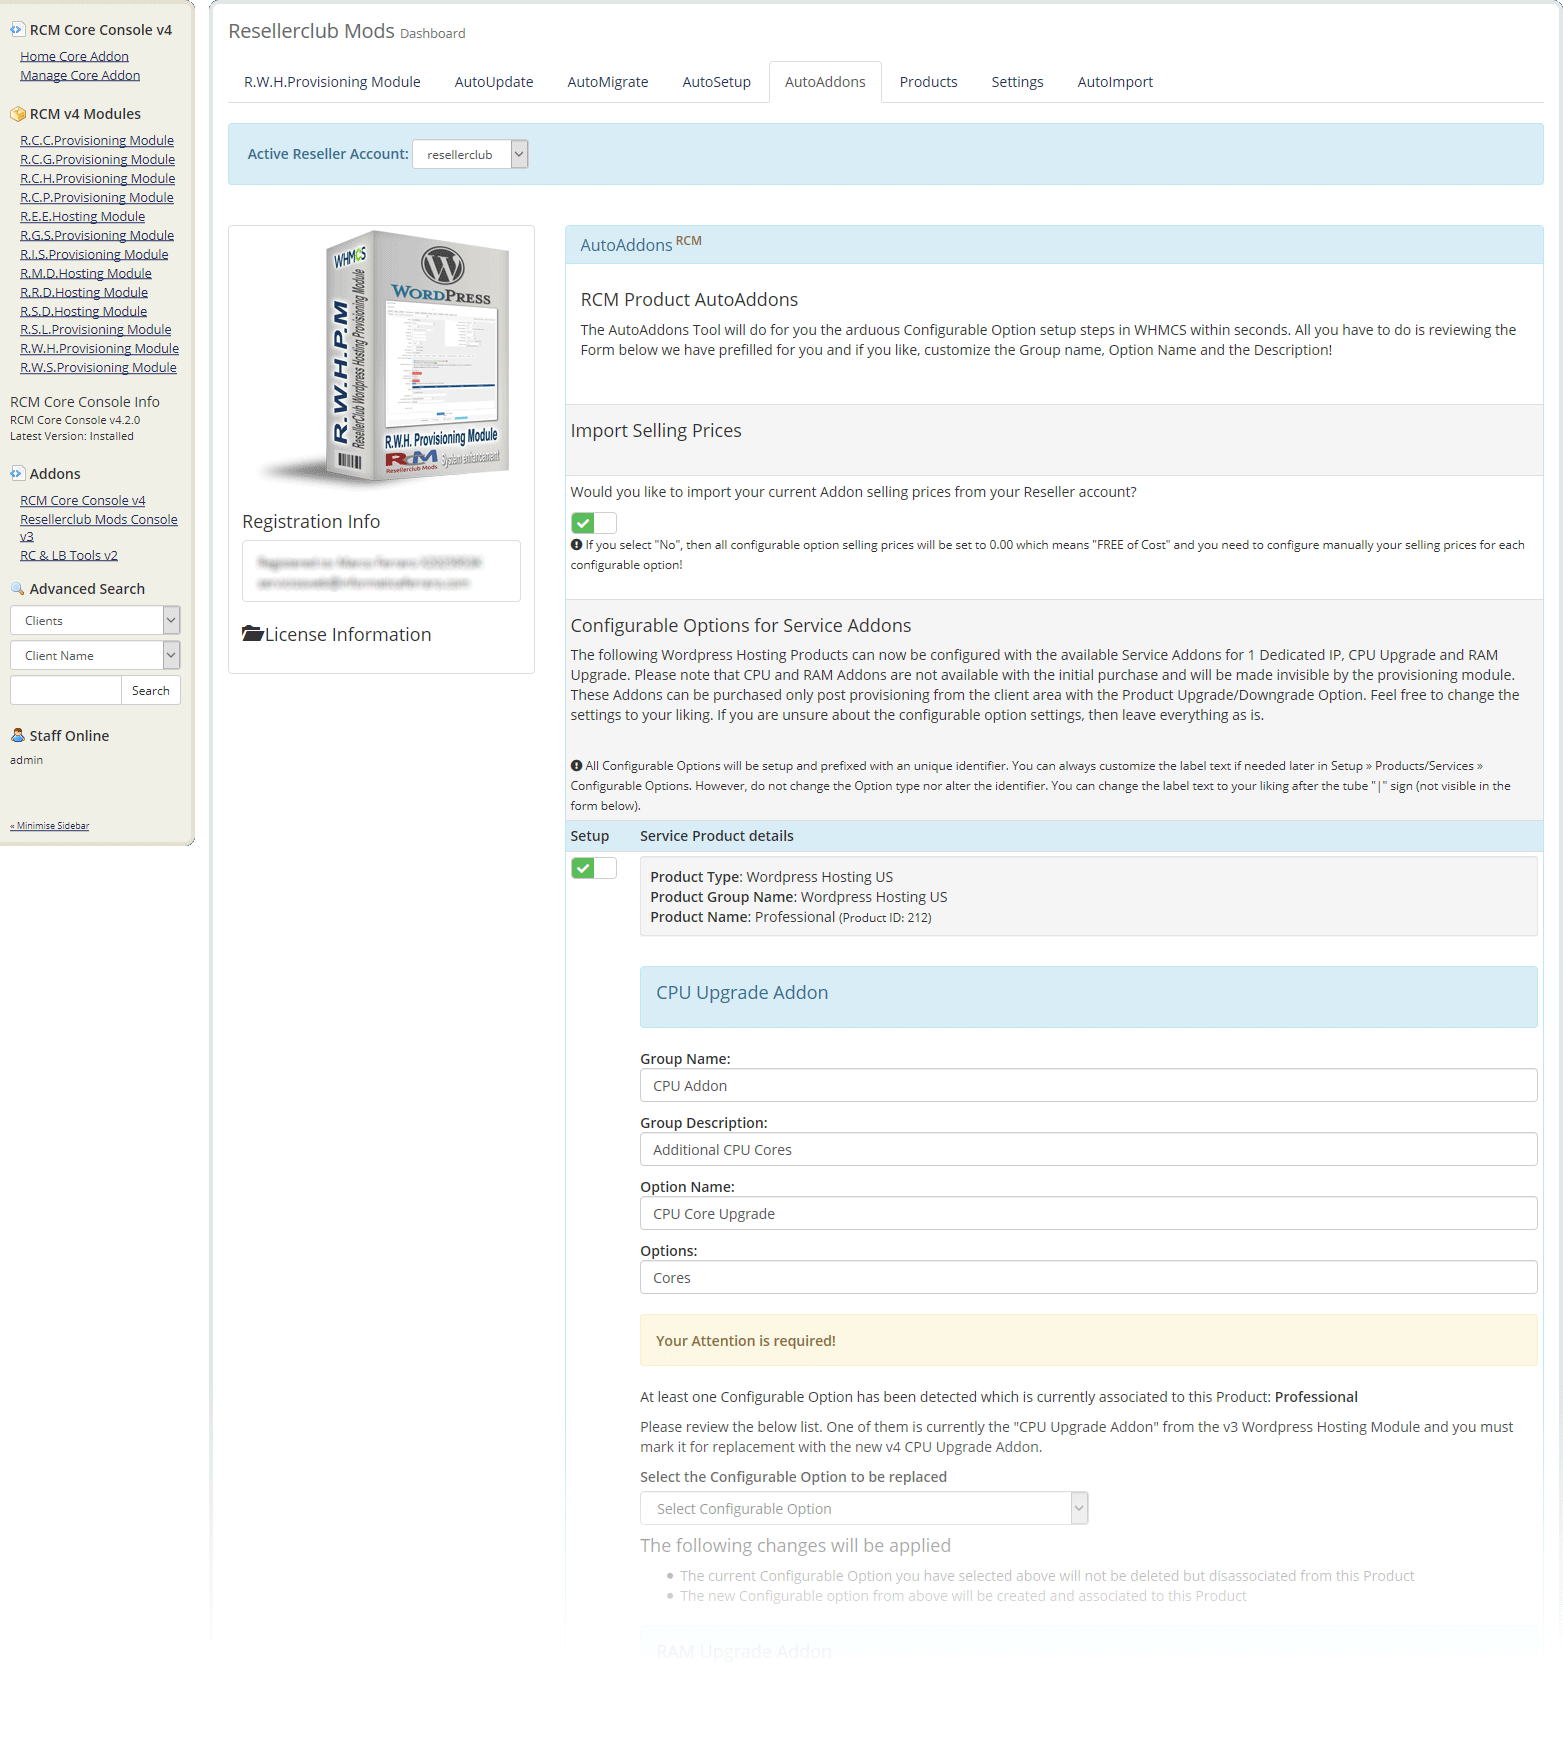The width and height of the screenshot is (1563, 1755).
Task: Open R.C.C.Provisioning Module link
Action: tap(97, 141)
